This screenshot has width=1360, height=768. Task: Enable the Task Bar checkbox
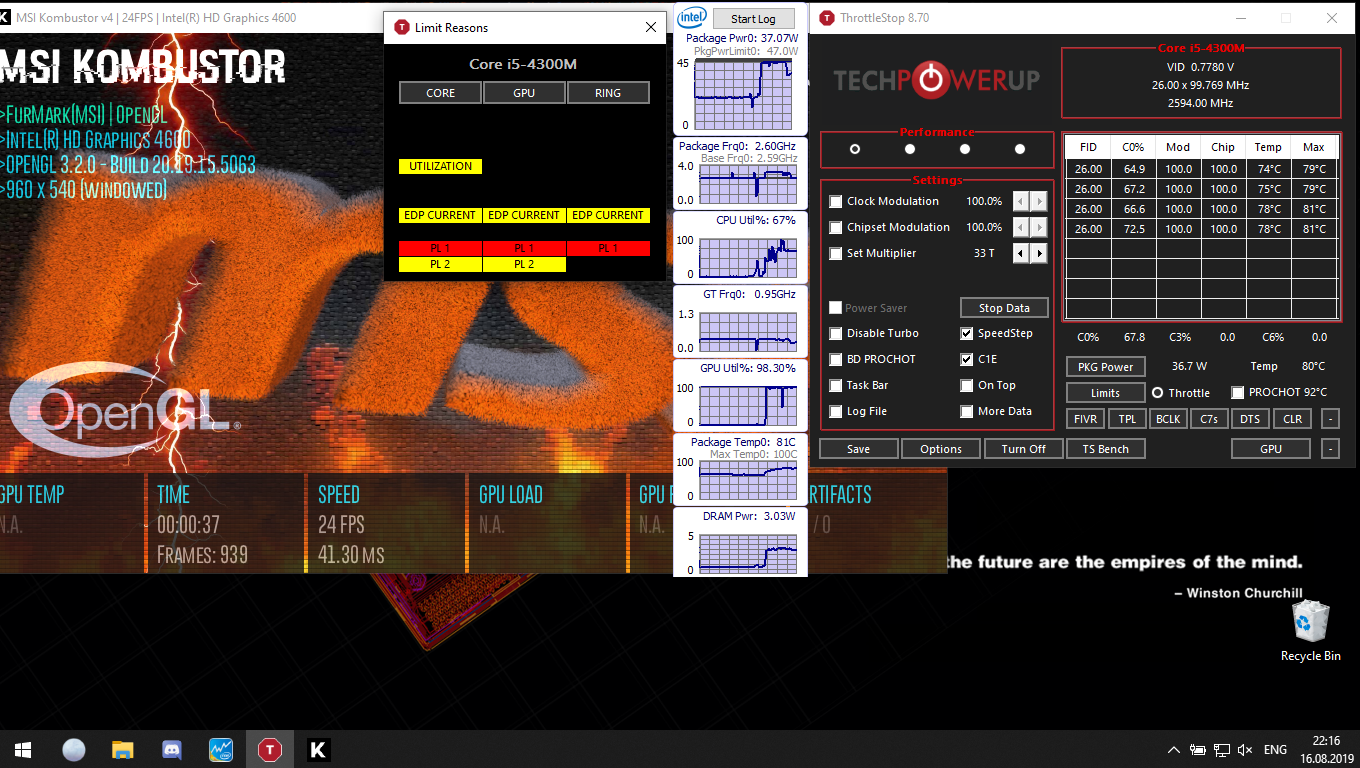836,385
